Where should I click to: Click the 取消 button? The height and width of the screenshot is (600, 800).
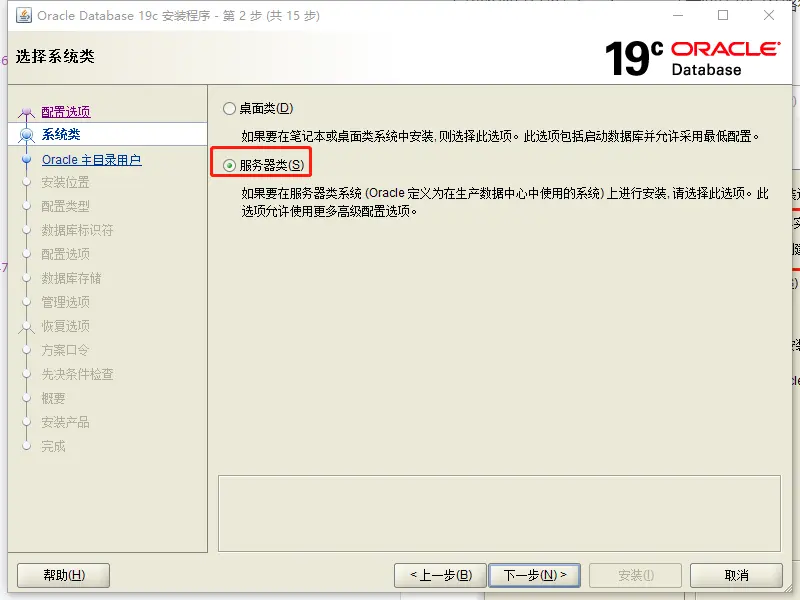pyautogui.click(x=736, y=576)
